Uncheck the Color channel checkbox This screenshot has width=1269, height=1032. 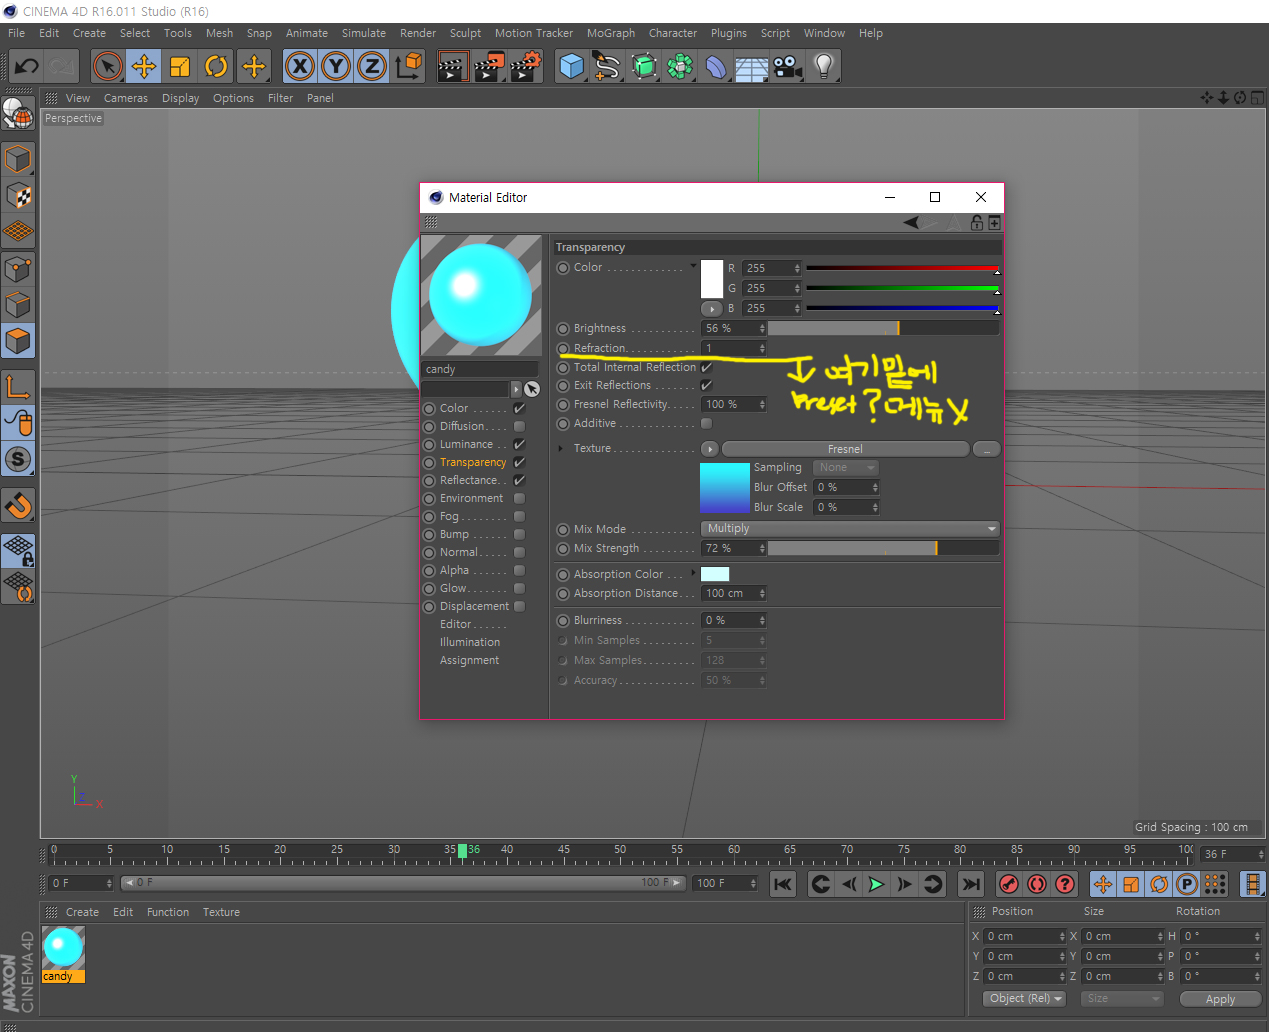[x=519, y=408]
